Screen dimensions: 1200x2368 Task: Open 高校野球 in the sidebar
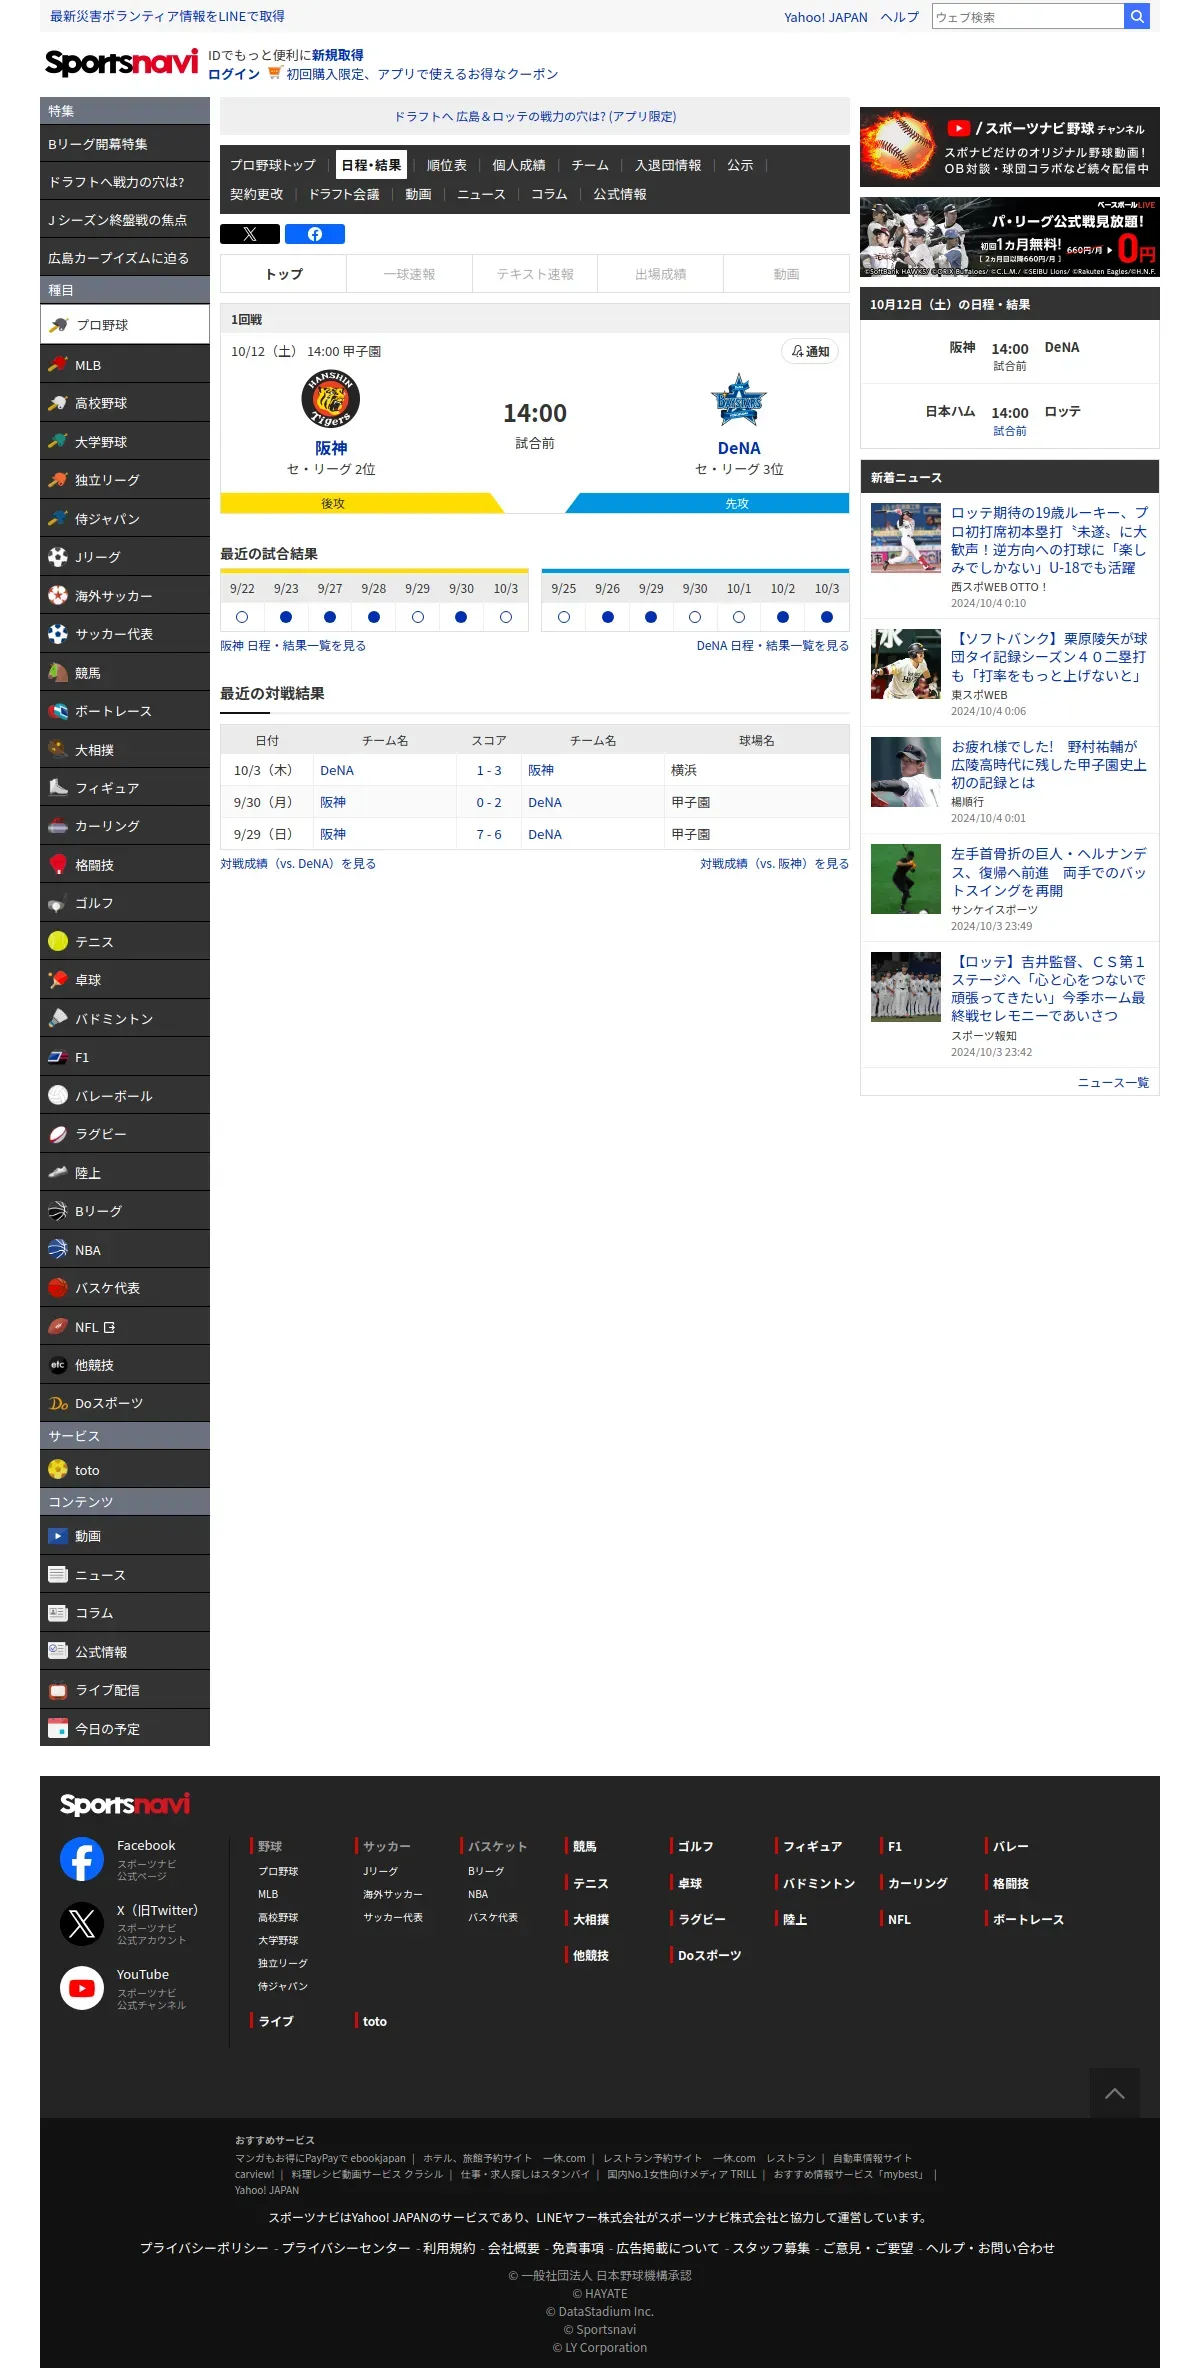click(x=125, y=403)
